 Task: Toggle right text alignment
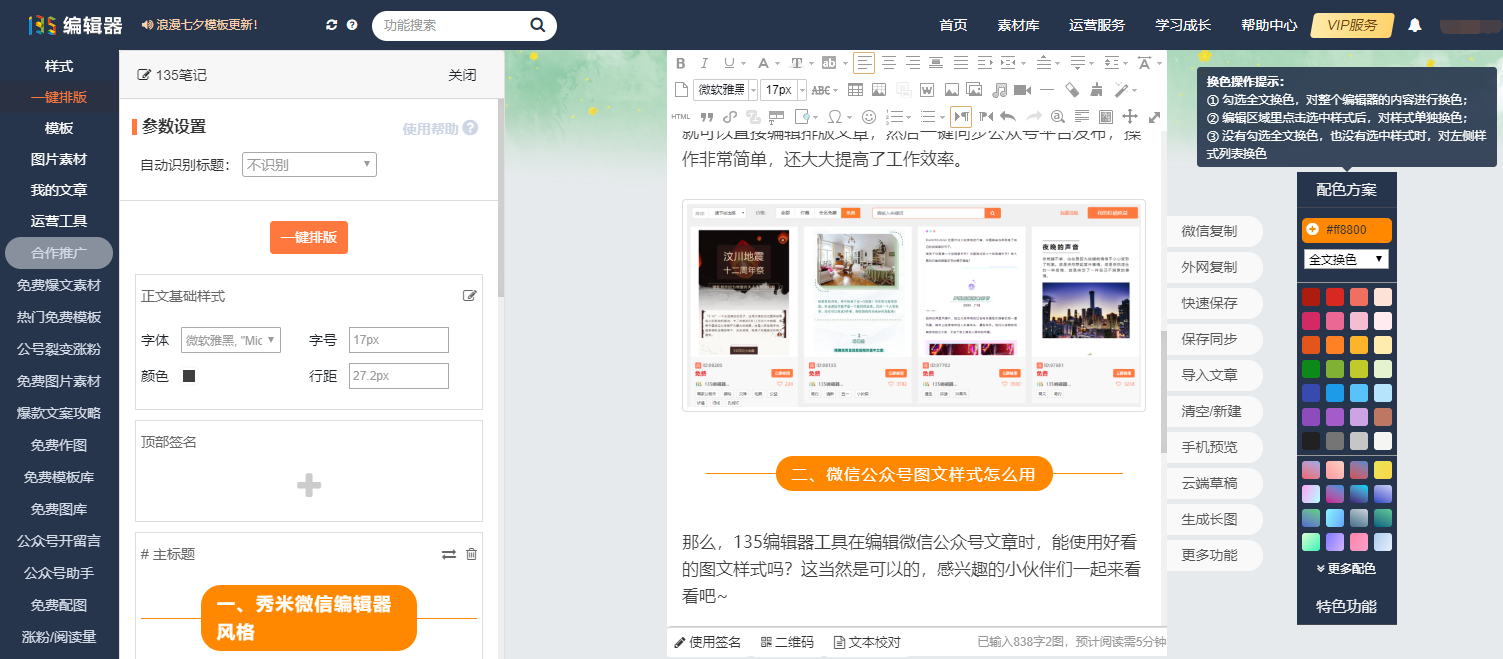pyautogui.click(x=912, y=63)
